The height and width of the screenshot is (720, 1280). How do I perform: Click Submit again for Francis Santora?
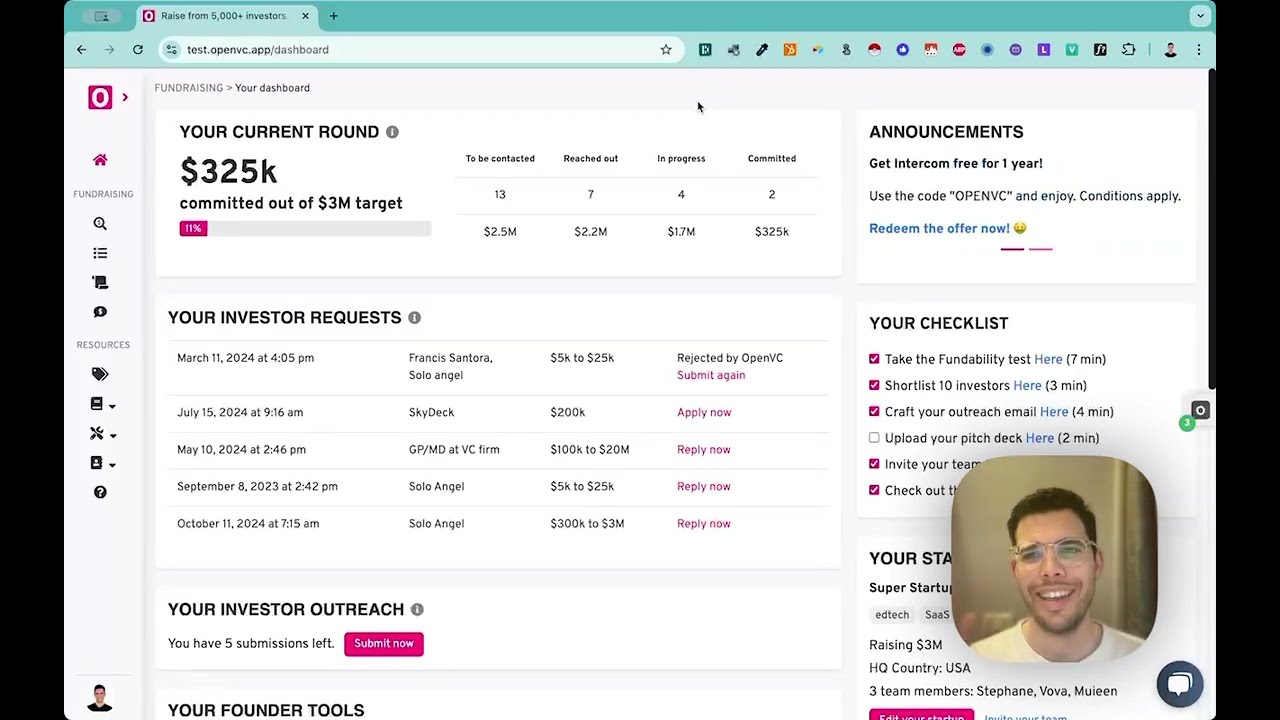(x=711, y=376)
